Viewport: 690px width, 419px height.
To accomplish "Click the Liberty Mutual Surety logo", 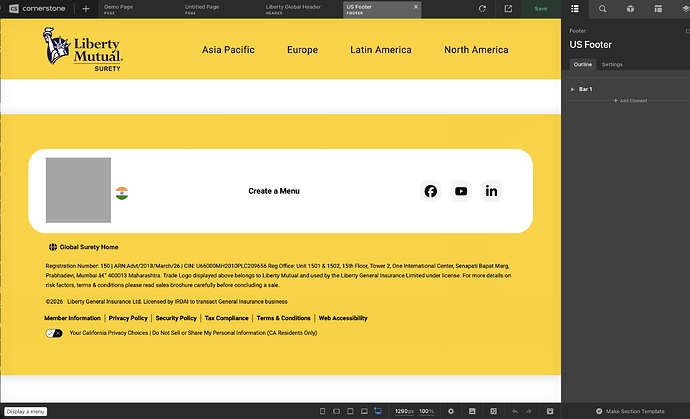I will click(83, 49).
